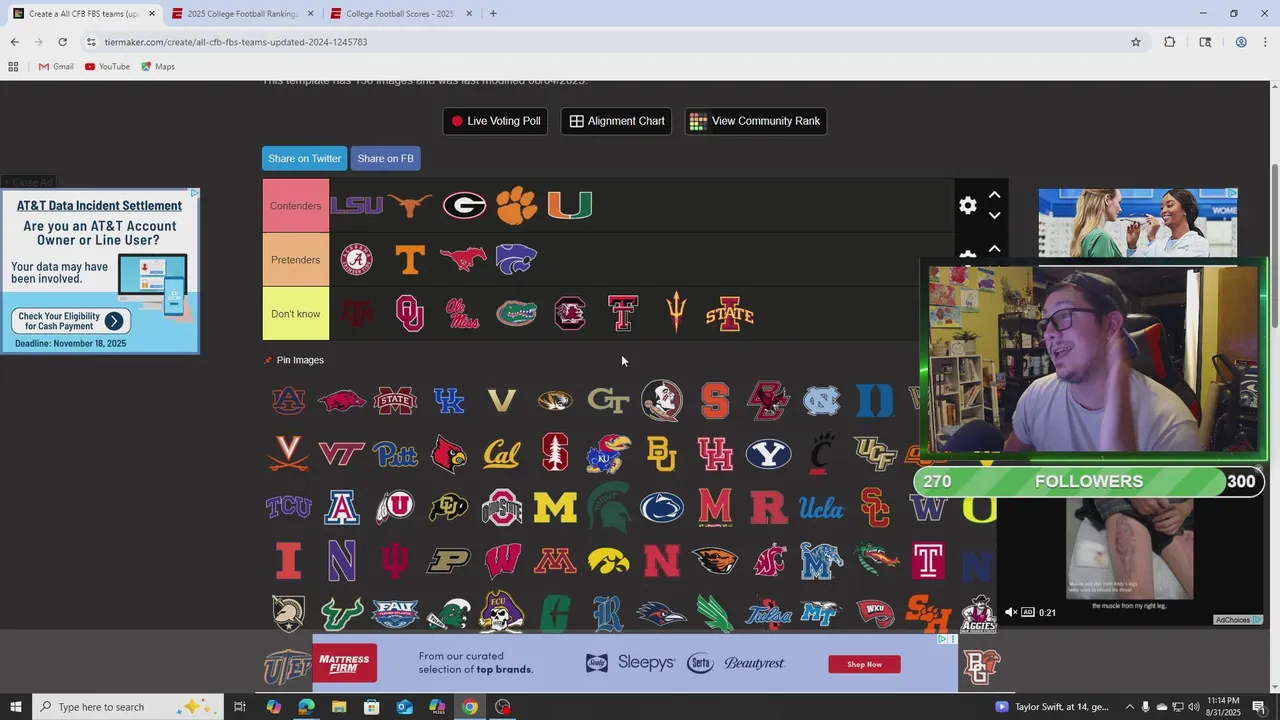Select the Louisville Cardinals logo
The width and height of the screenshot is (1280, 720).
coord(449,454)
